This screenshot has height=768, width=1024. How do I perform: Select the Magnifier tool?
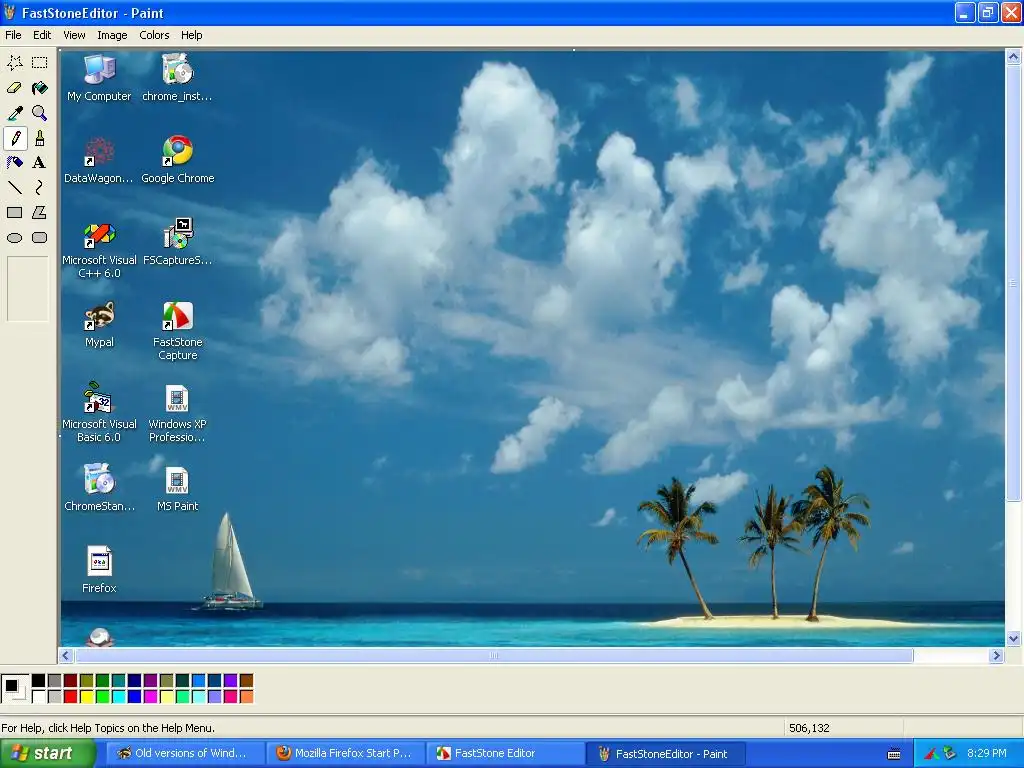(40, 113)
